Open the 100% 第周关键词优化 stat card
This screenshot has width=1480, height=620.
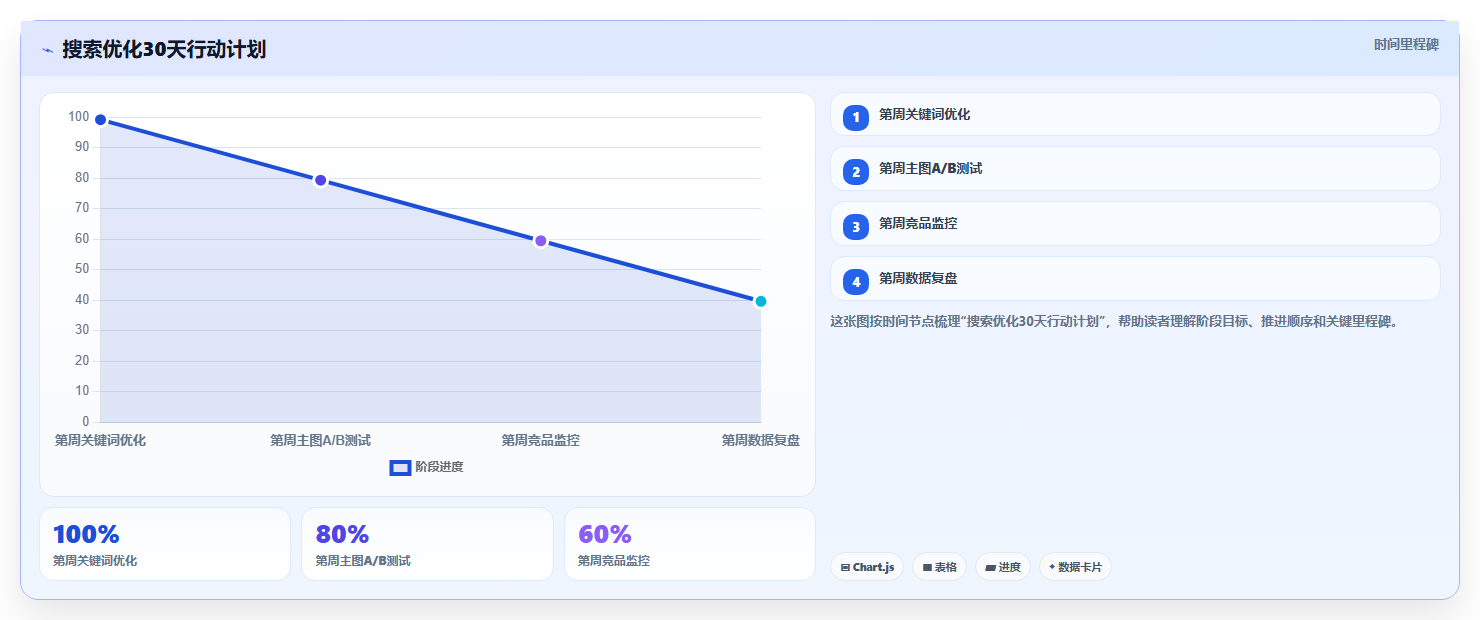click(x=165, y=544)
